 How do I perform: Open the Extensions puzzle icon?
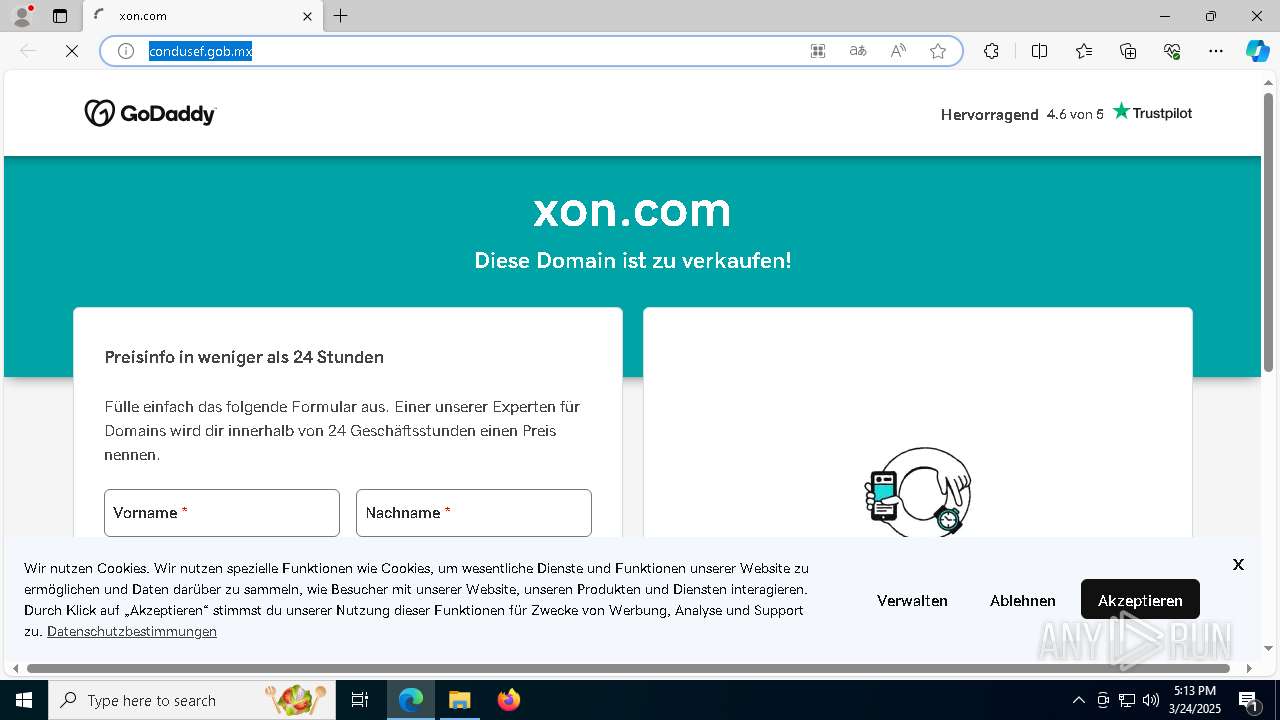pos(991,51)
